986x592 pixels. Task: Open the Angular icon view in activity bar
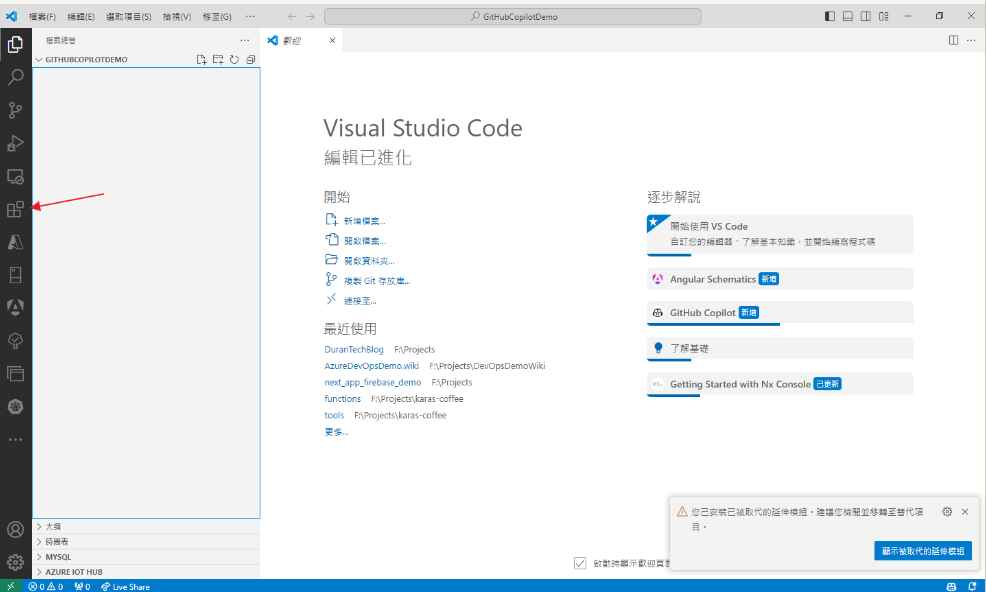tap(15, 307)
